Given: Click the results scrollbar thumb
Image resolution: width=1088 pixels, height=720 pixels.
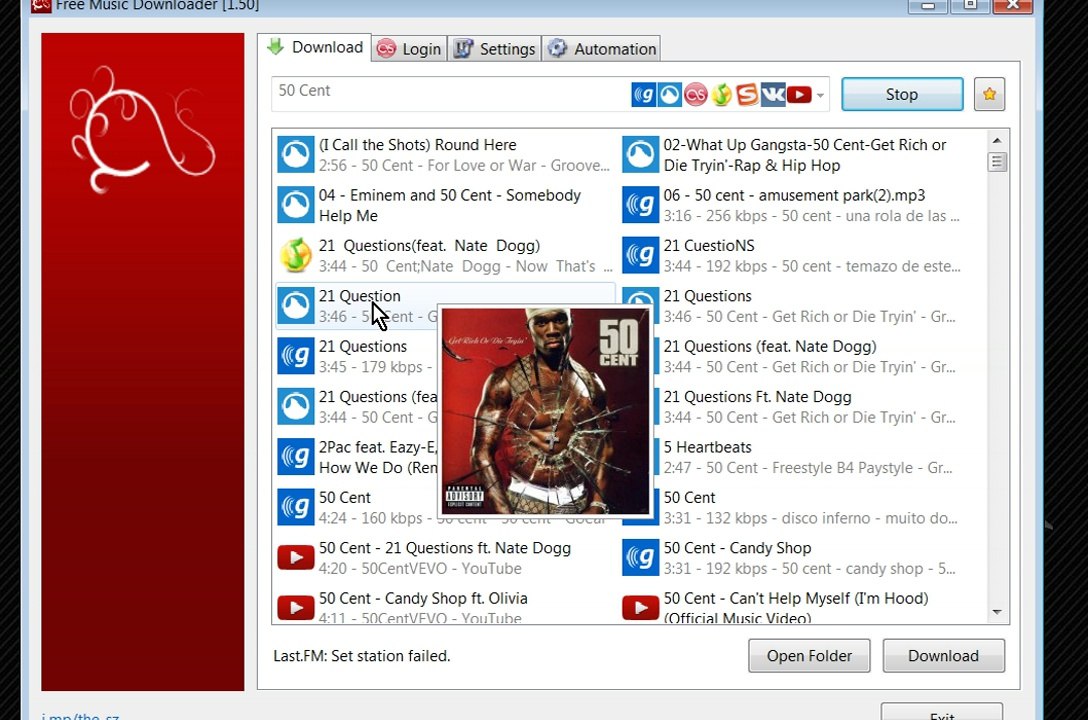Looking at the screenshot, I should click(x=997, y=162).
